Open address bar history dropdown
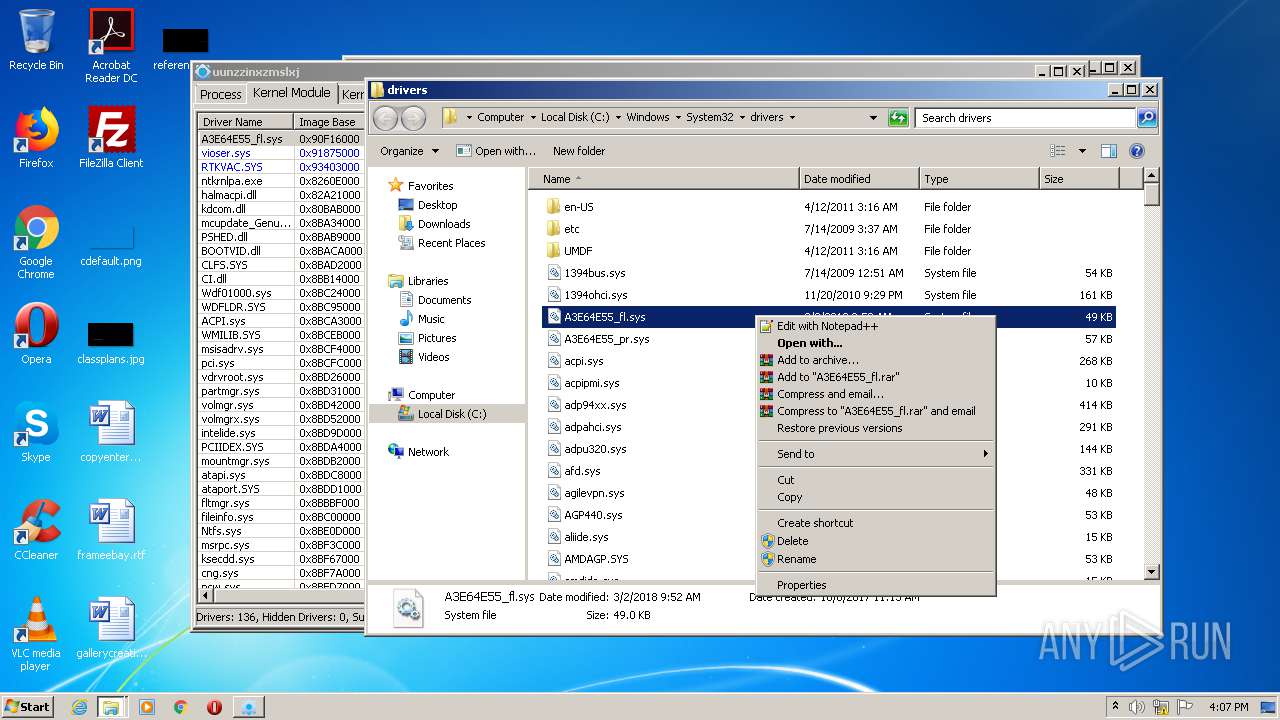 [873, 117]
